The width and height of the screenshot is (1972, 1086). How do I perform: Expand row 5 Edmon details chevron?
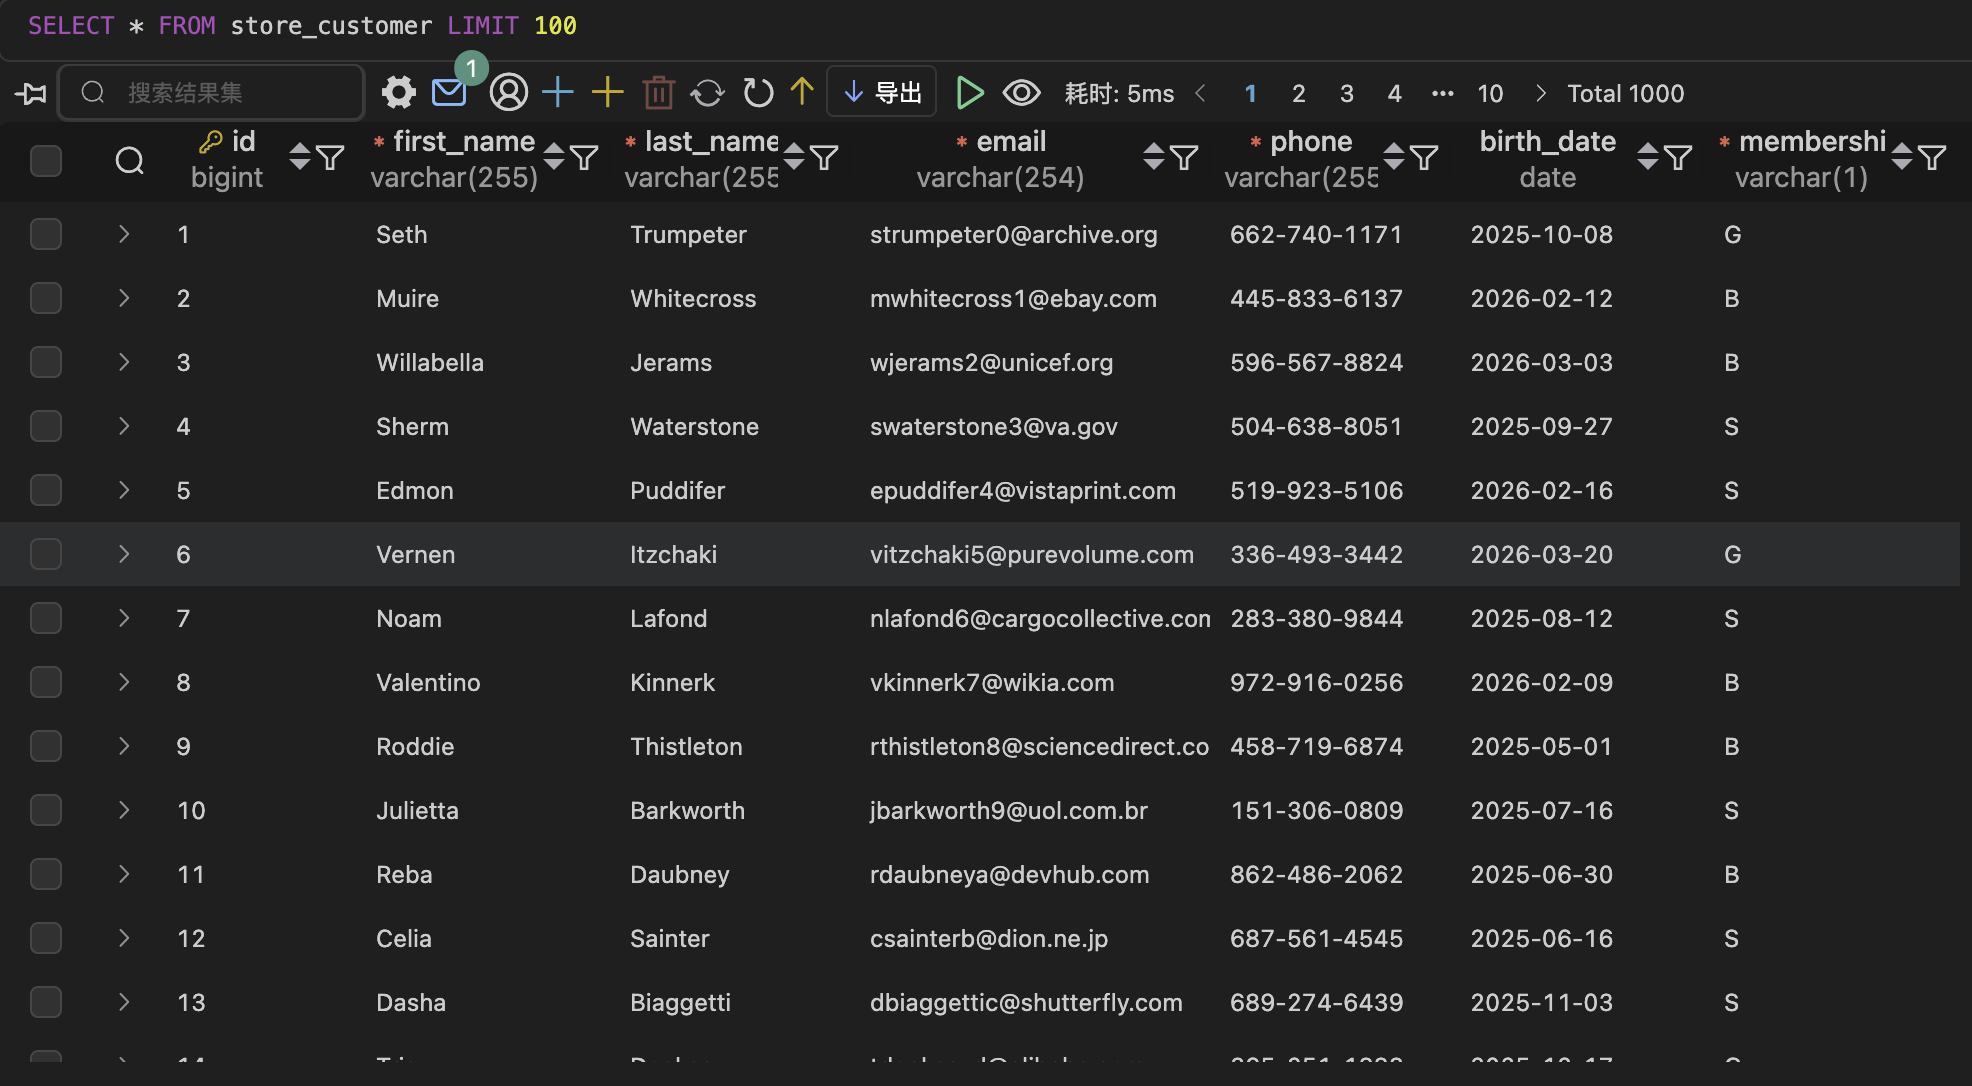pos(124,490)
